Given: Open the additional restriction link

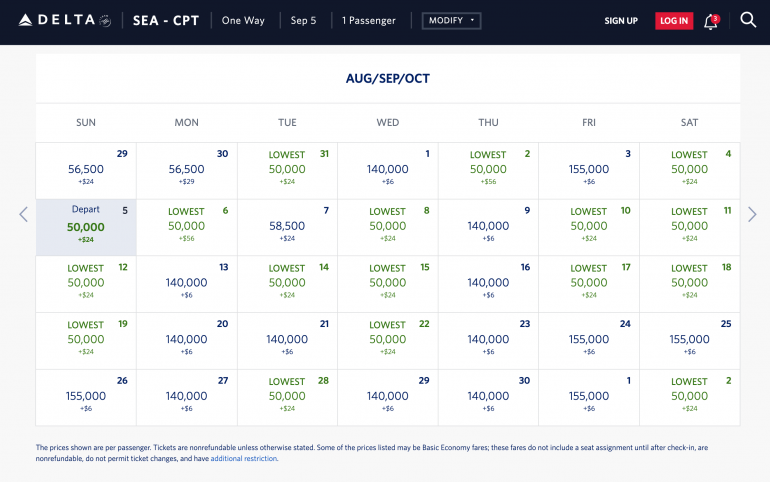Looking at the screenshot, I should [x=244, y=459].
